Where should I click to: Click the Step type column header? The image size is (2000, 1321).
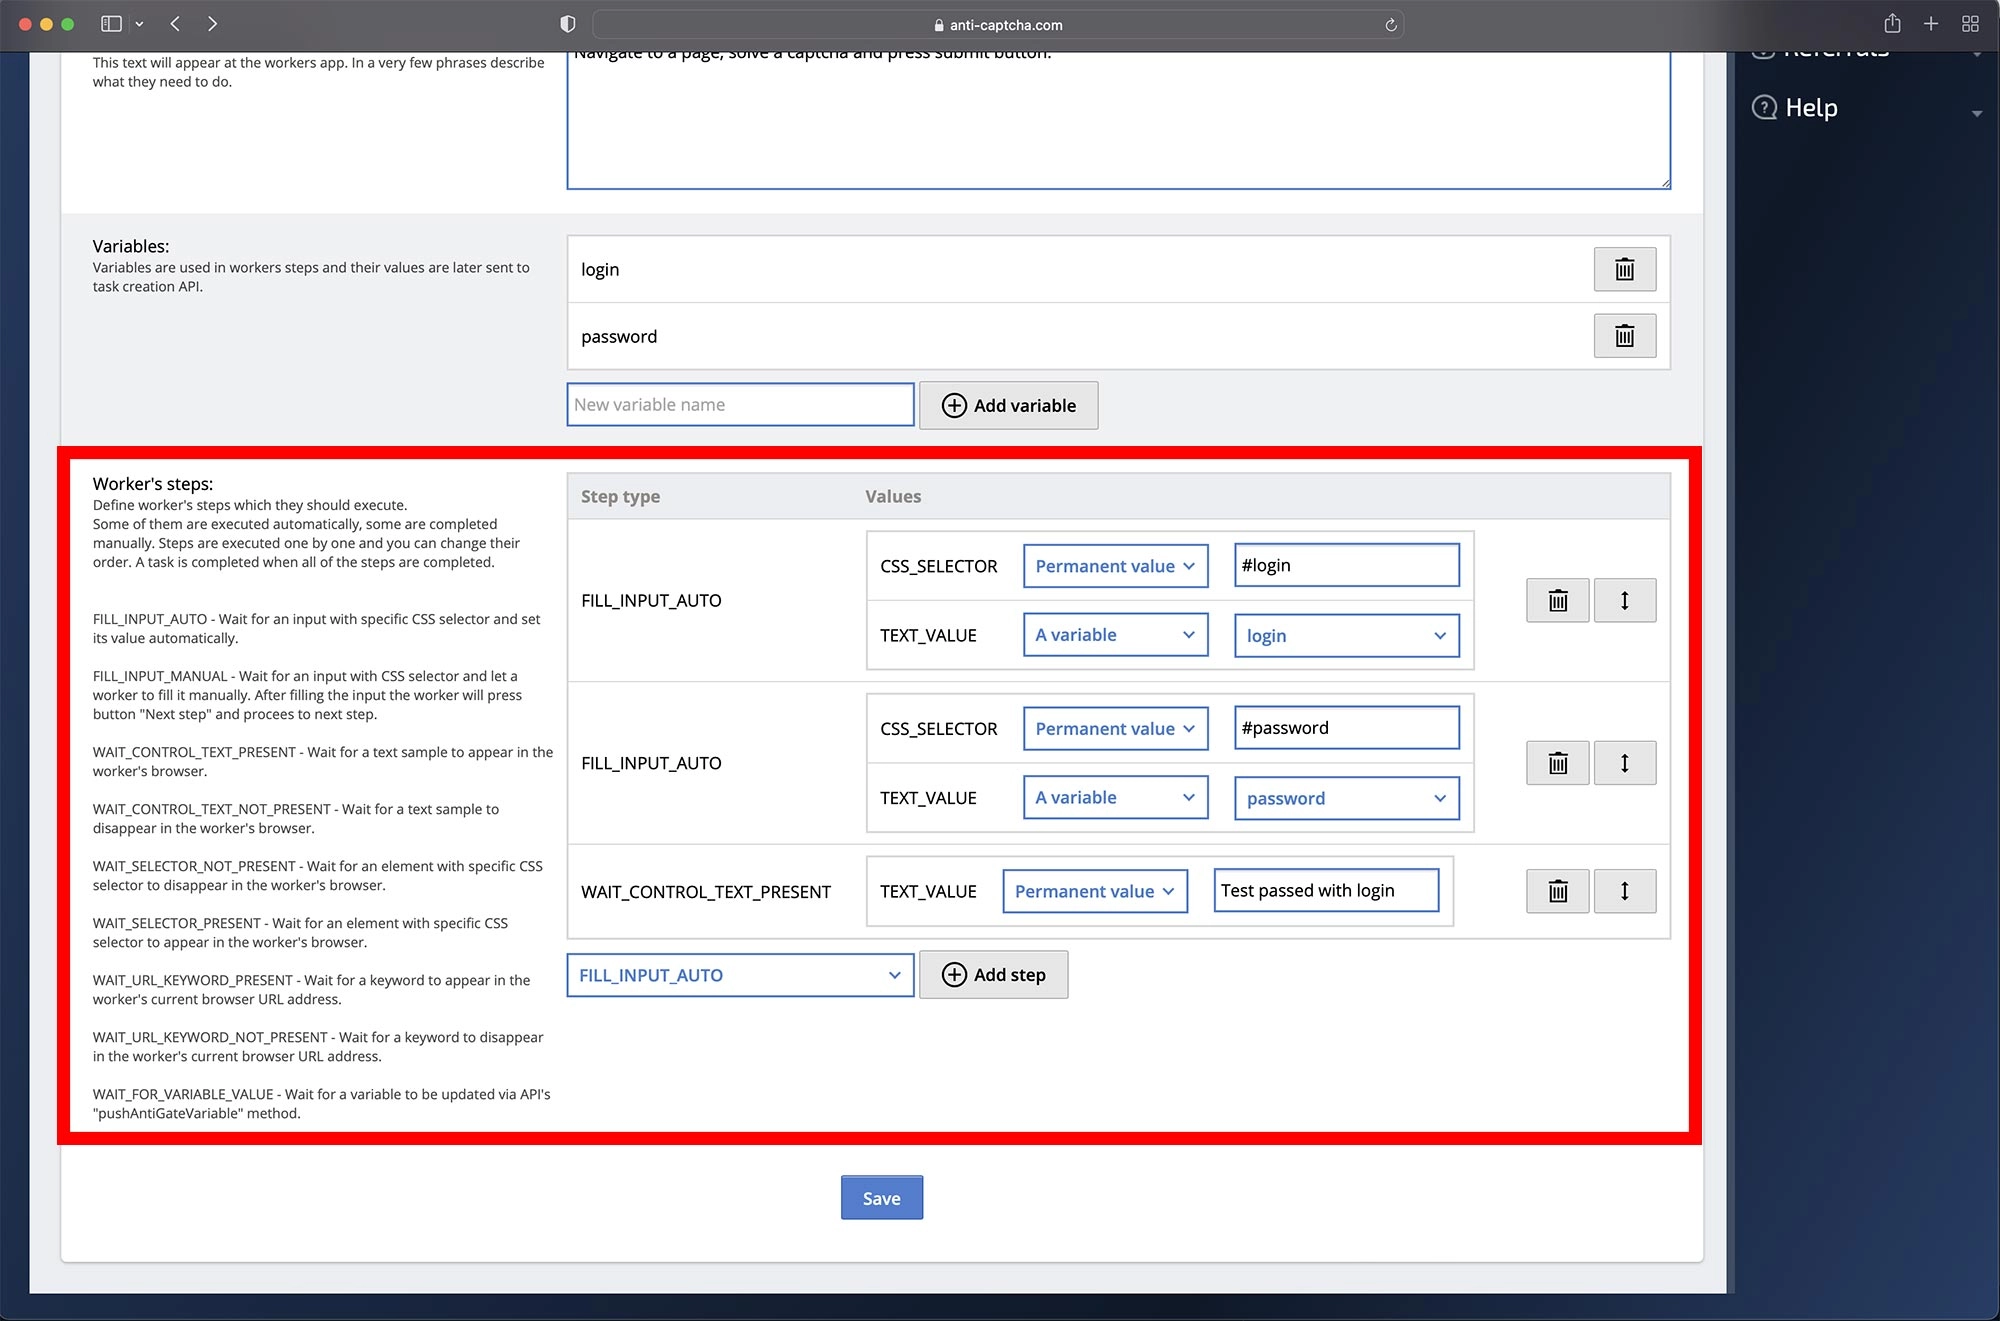click(620, 496)
